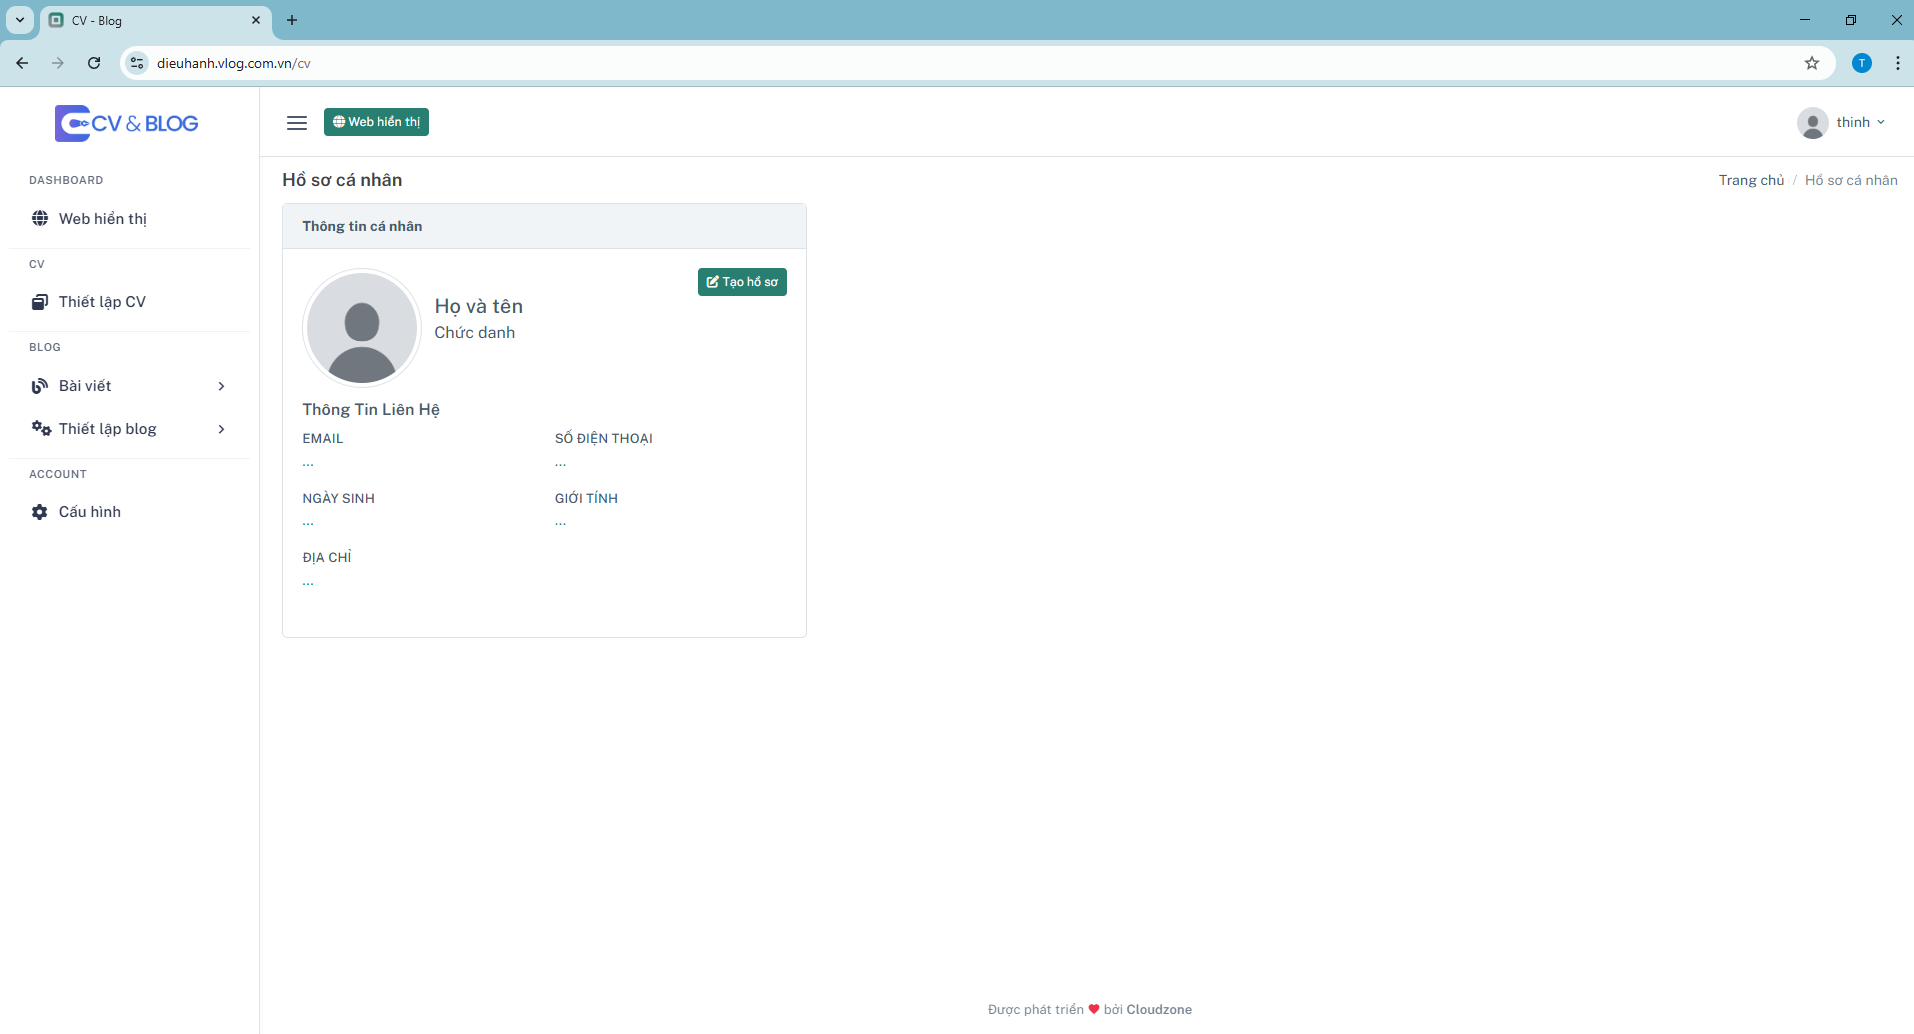Bookmark this page with the star icon
Viewport: 1914px width, 1034px height.
click(1812, 63)
